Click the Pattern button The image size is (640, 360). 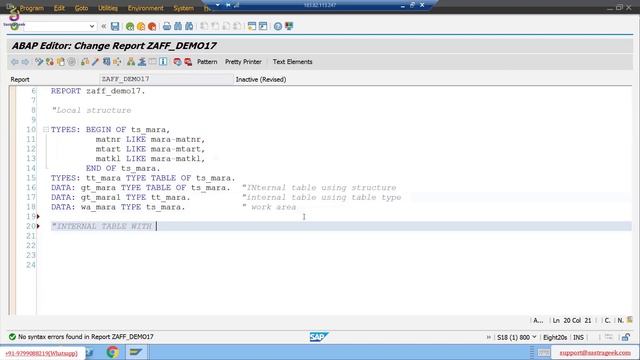pyautogui.click(x=207, y=62)
